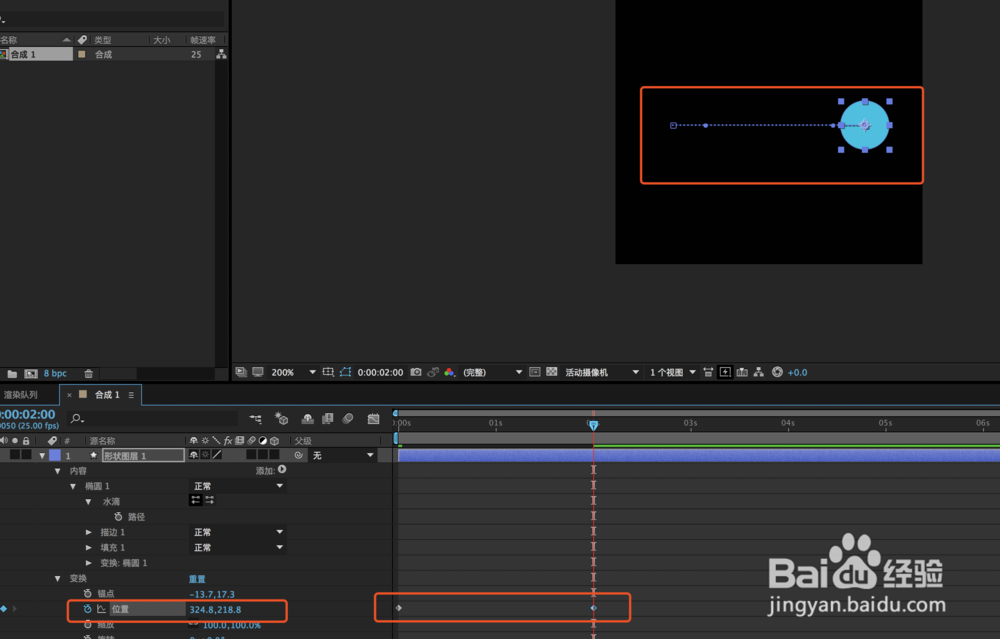Open the (完整) resolution dropdown

pos(492,372)
